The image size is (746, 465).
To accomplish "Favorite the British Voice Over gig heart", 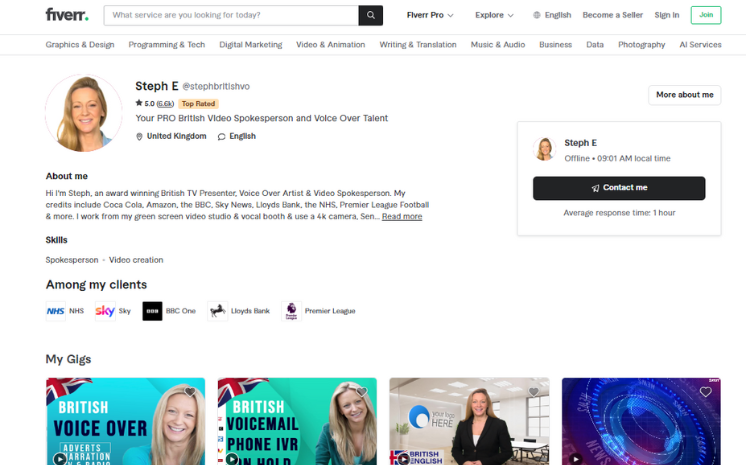I will [x=190, y=392].
